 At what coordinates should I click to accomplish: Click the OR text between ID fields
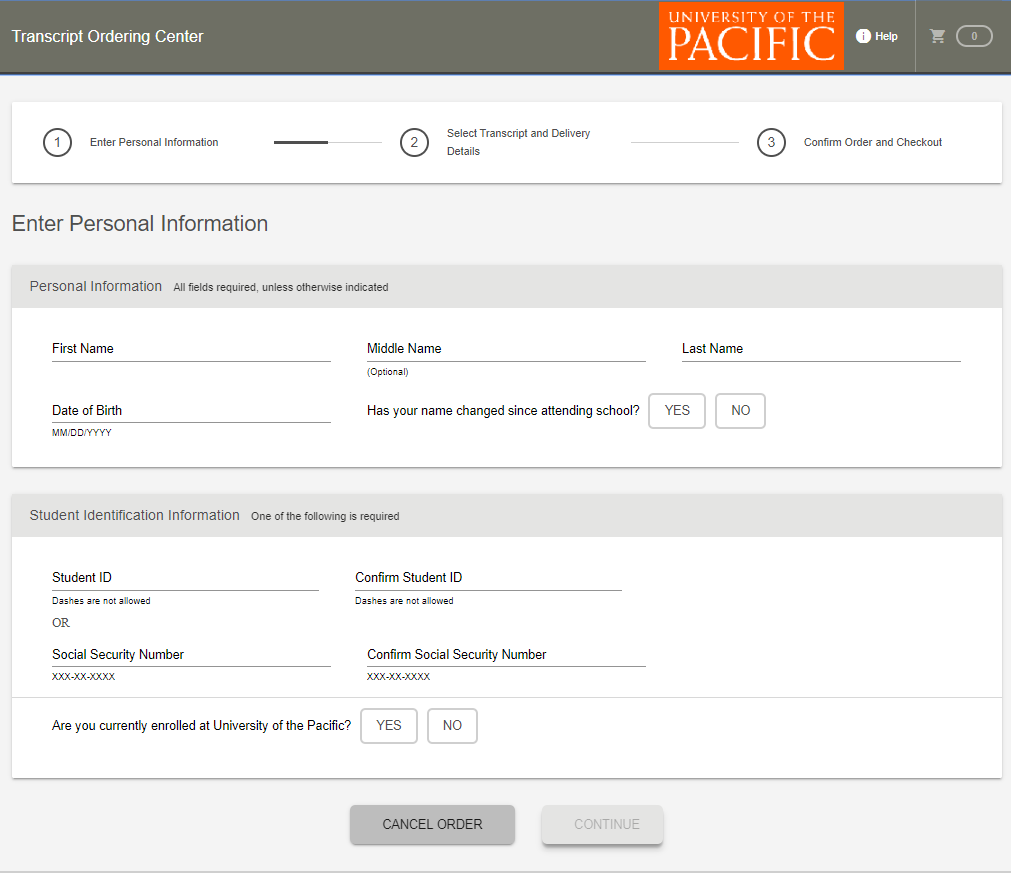61,623
